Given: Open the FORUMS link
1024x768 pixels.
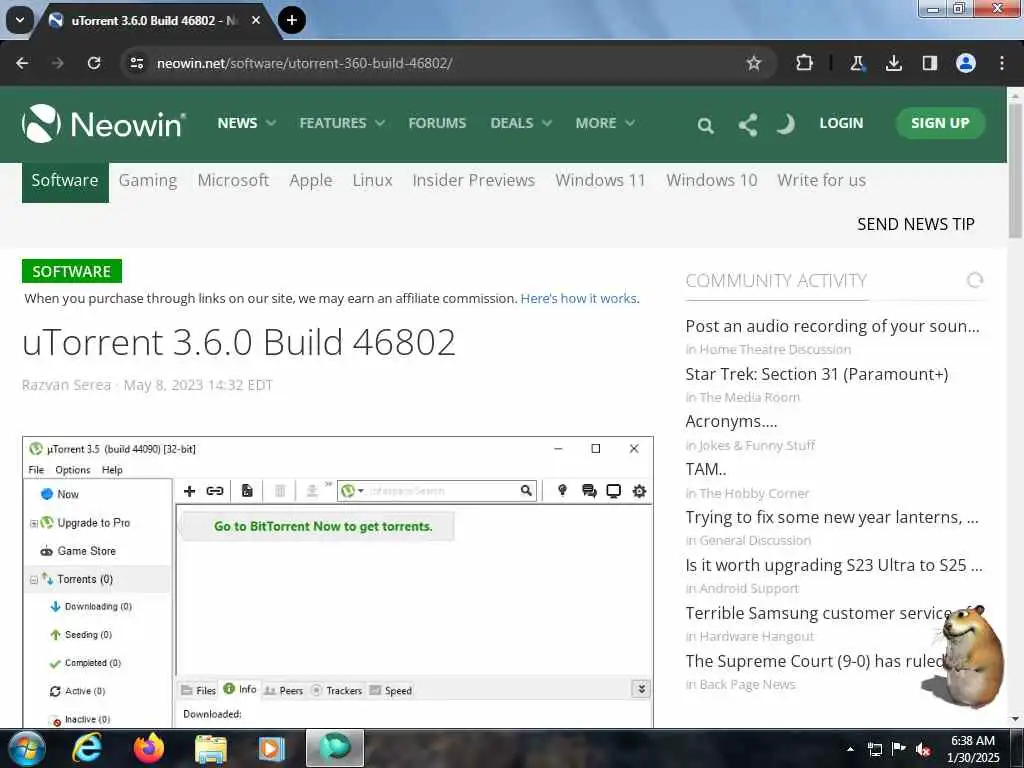Looking at the screenshot, I should 438,123.
